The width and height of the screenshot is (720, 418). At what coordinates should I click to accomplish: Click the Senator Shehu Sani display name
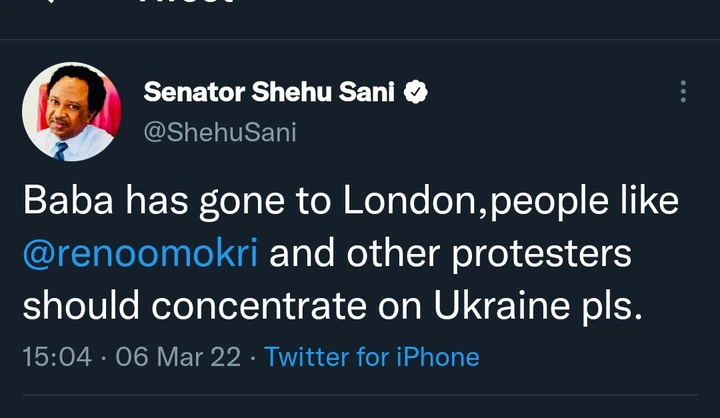(x=271, y=93)
